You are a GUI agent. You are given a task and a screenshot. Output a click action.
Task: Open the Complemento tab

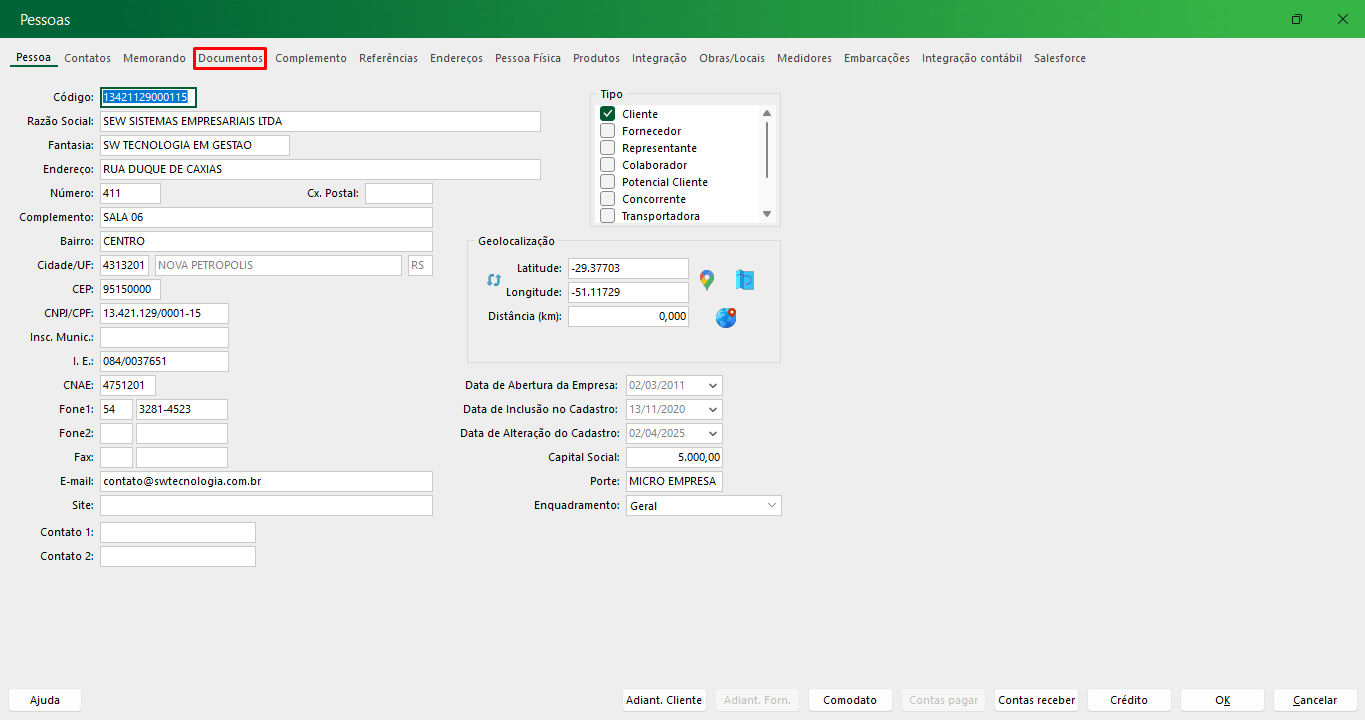click(311, 58)
